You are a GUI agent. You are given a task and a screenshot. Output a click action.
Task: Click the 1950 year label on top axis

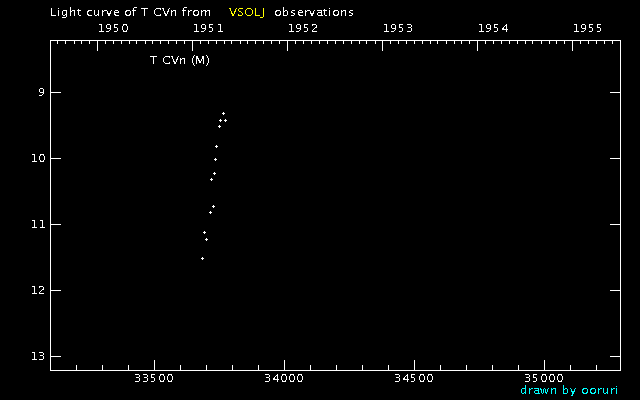(x=112, y=29)
